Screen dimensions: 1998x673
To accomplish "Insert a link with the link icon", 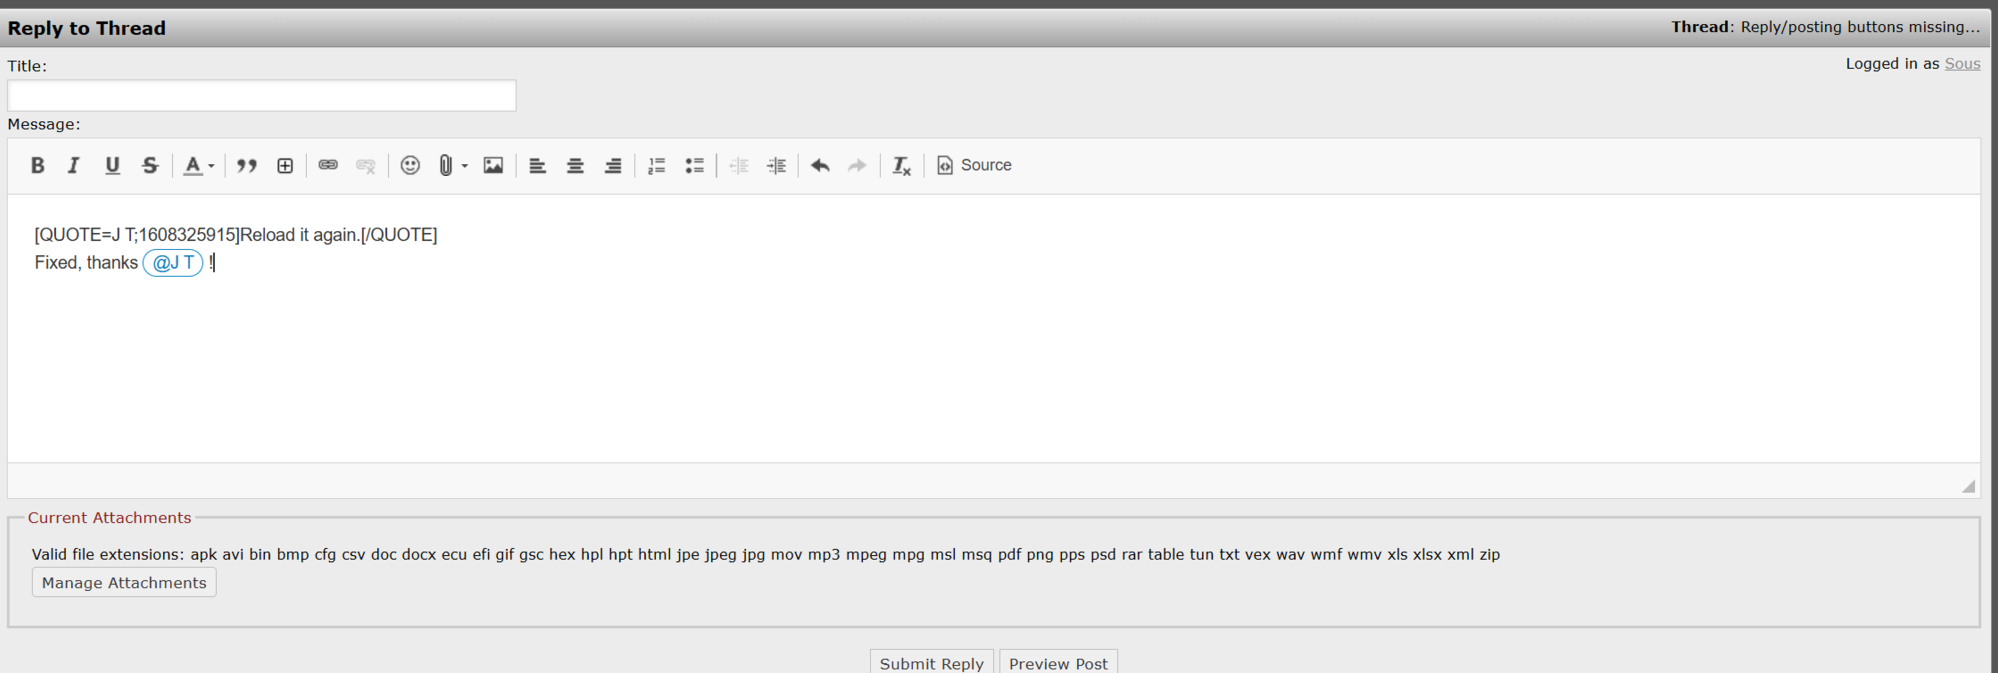I will [328, 165].
